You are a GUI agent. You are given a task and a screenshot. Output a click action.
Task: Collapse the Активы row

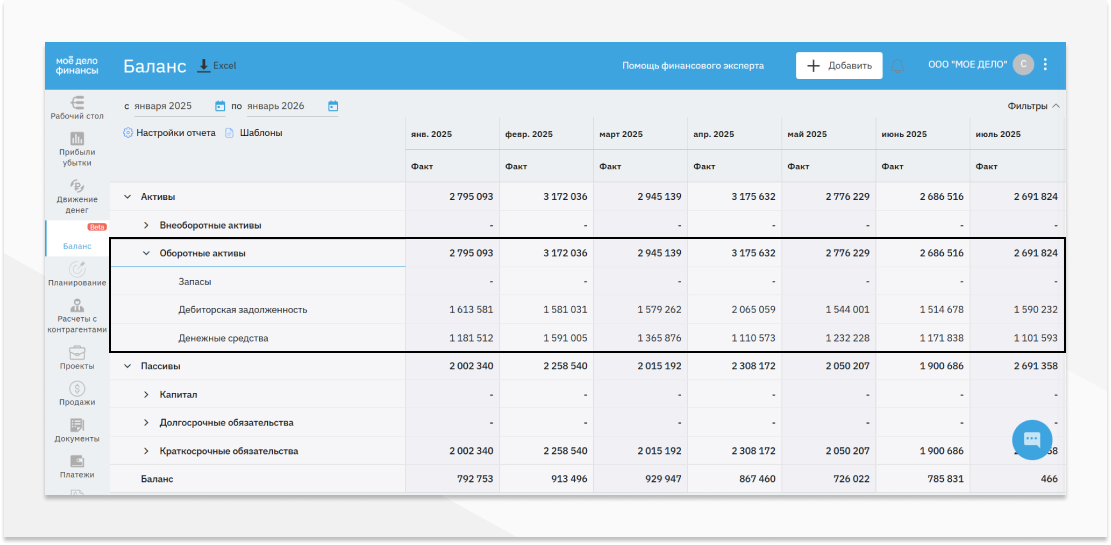[x=128, y=196]
